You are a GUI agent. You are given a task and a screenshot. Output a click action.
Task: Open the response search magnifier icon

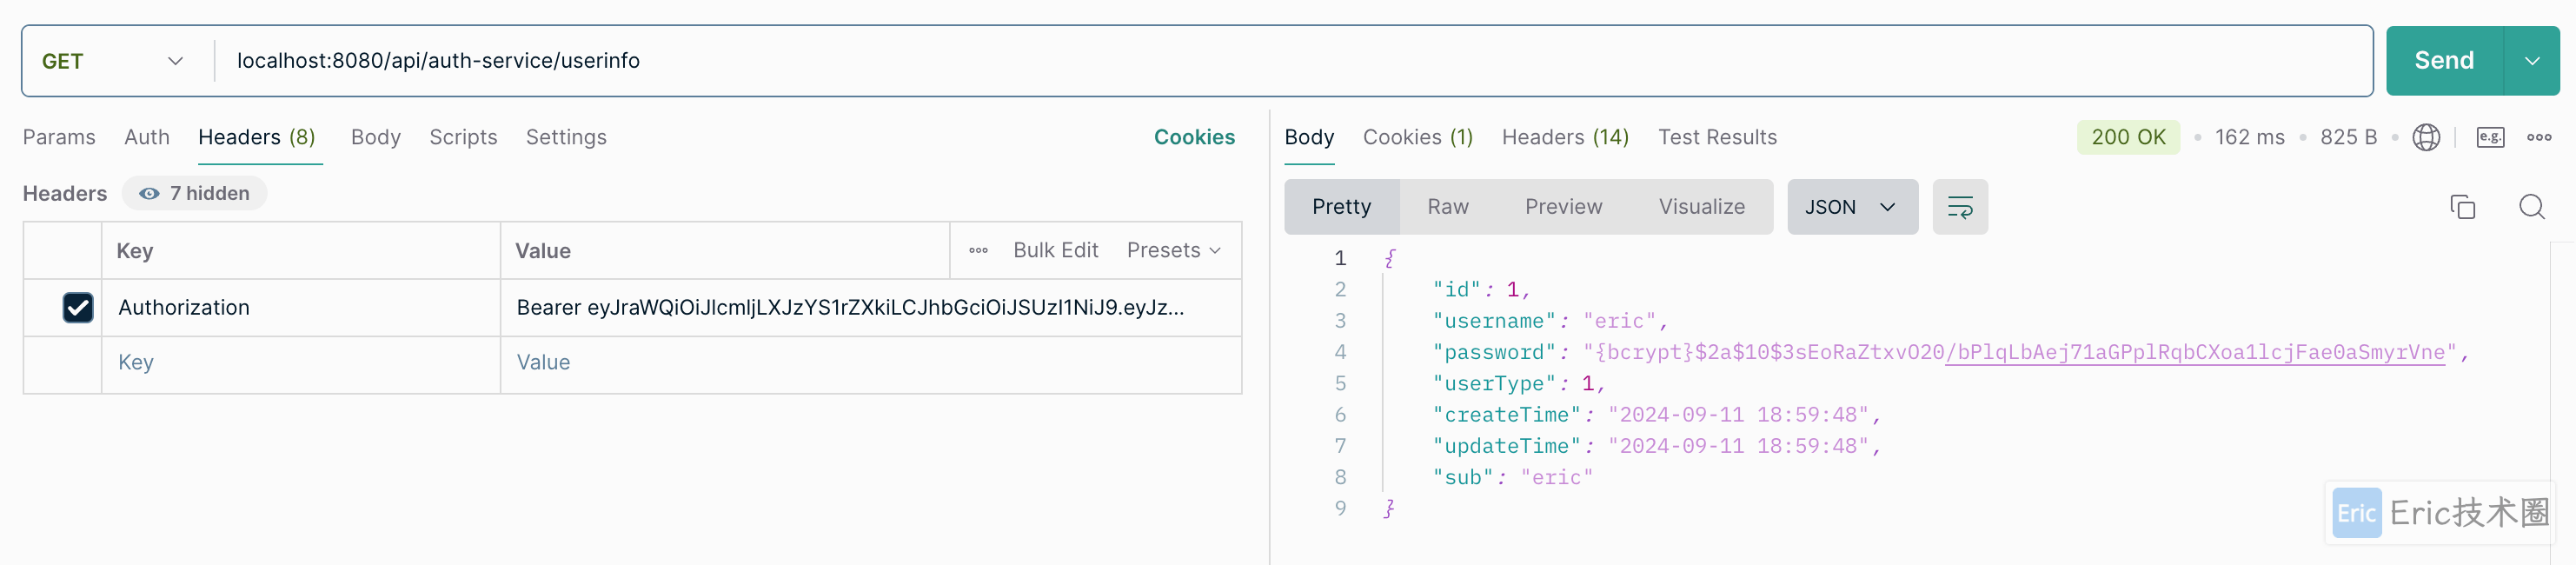coord(2531,207)
